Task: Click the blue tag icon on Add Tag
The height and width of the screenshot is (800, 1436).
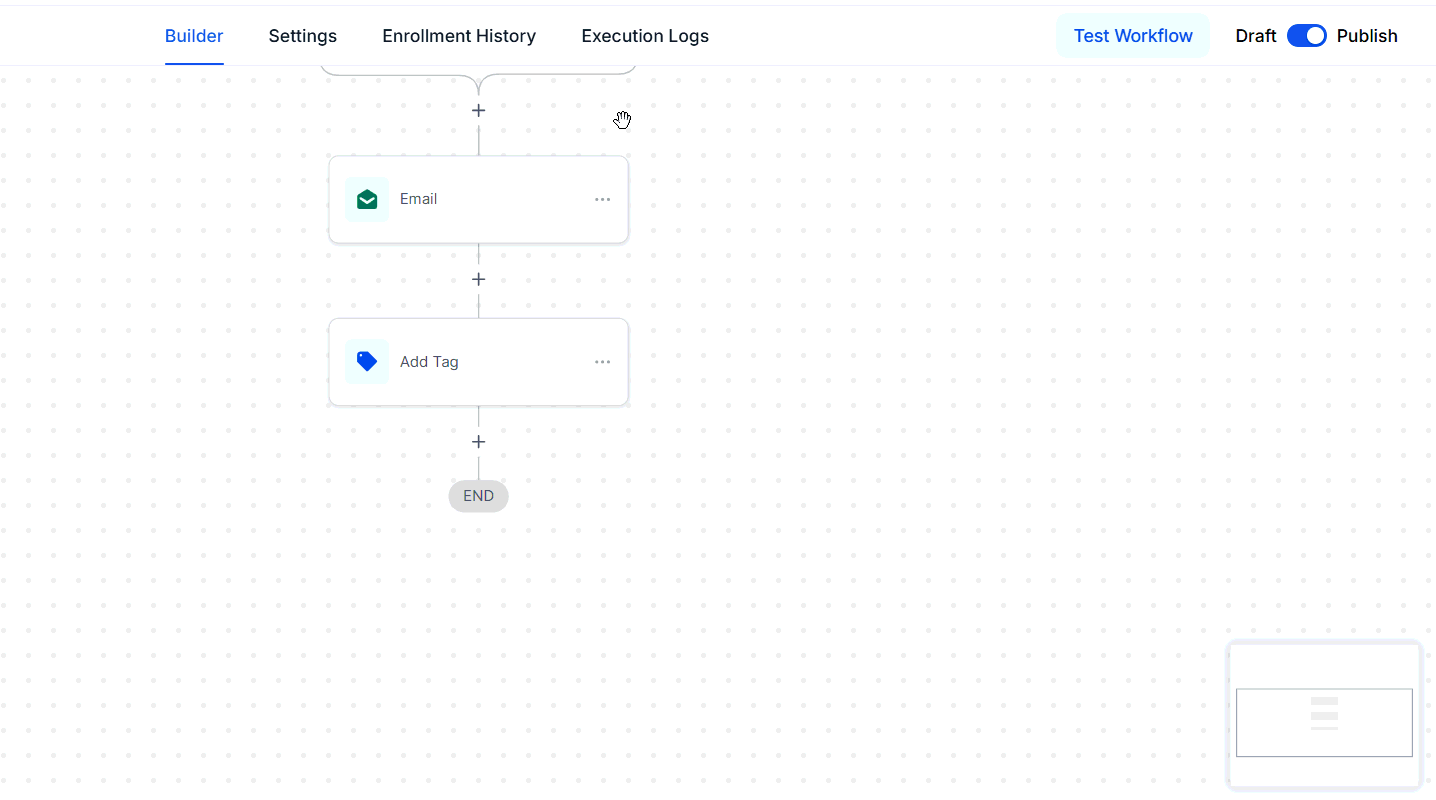Action: (x=367, y=362)
